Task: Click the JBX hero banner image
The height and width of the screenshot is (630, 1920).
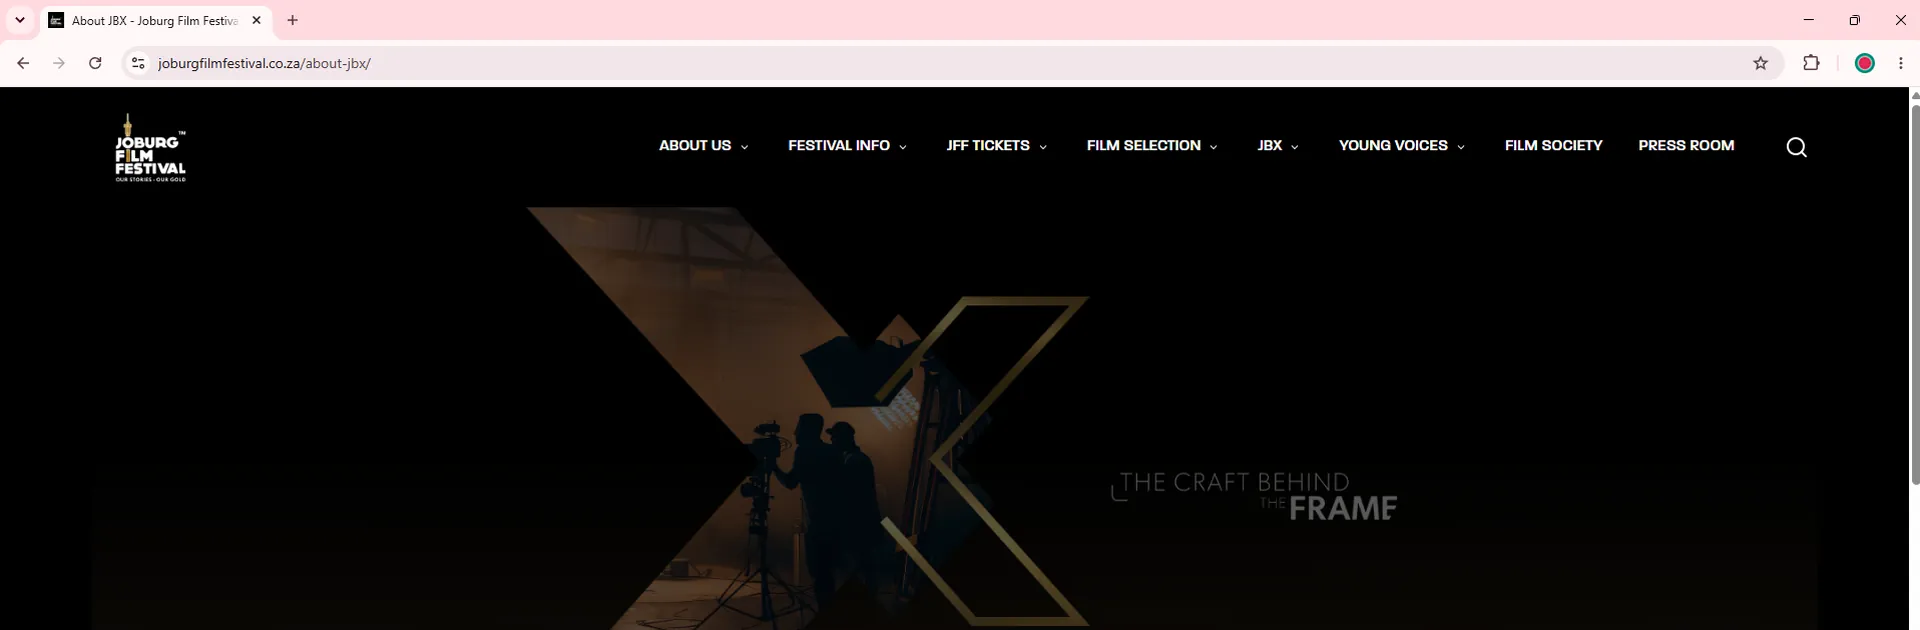Action: coord(955,418)
